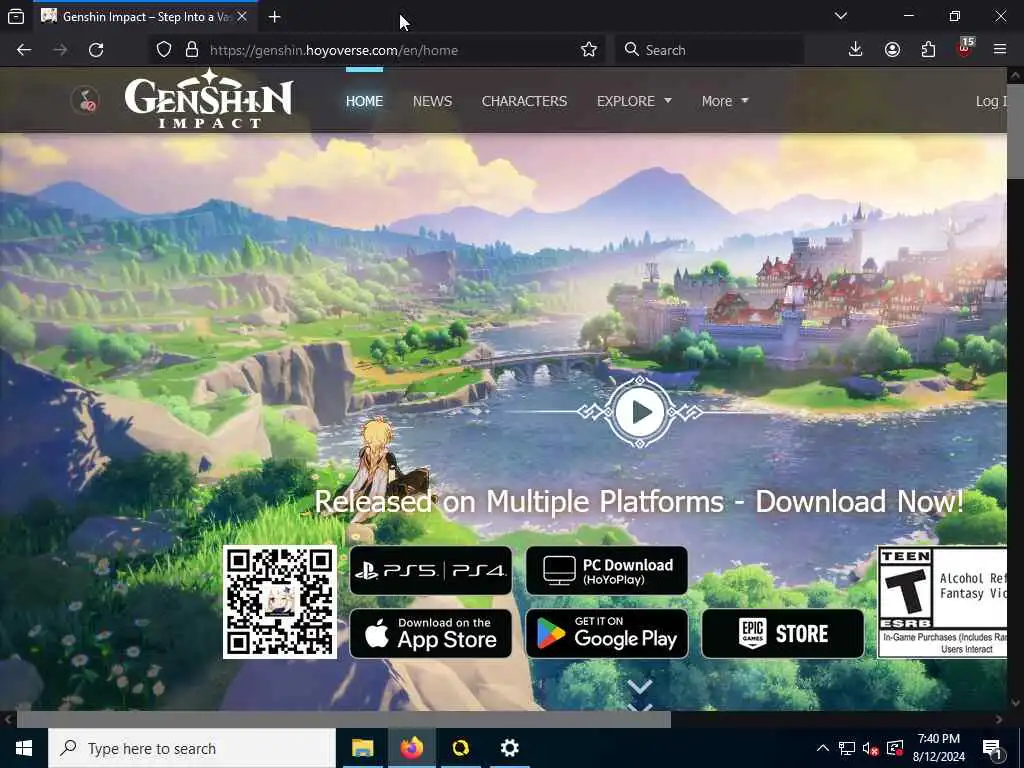Click the taskbar search box
1024x768 pixels.
point(192,748)
